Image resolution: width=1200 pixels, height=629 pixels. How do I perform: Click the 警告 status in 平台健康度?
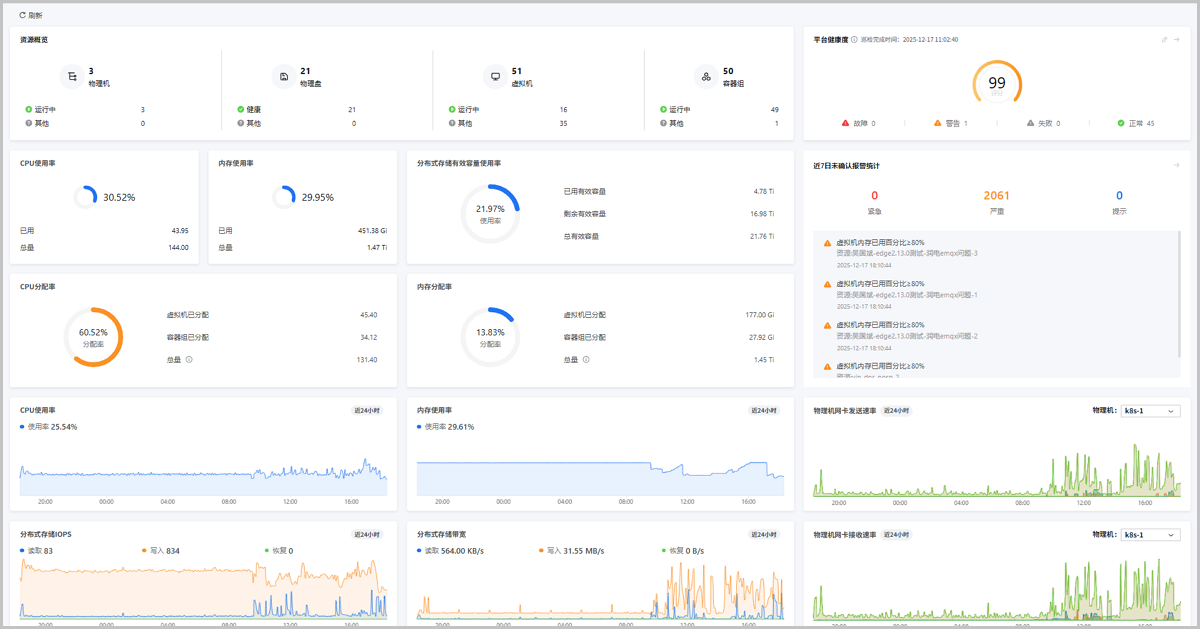point(950,124)
